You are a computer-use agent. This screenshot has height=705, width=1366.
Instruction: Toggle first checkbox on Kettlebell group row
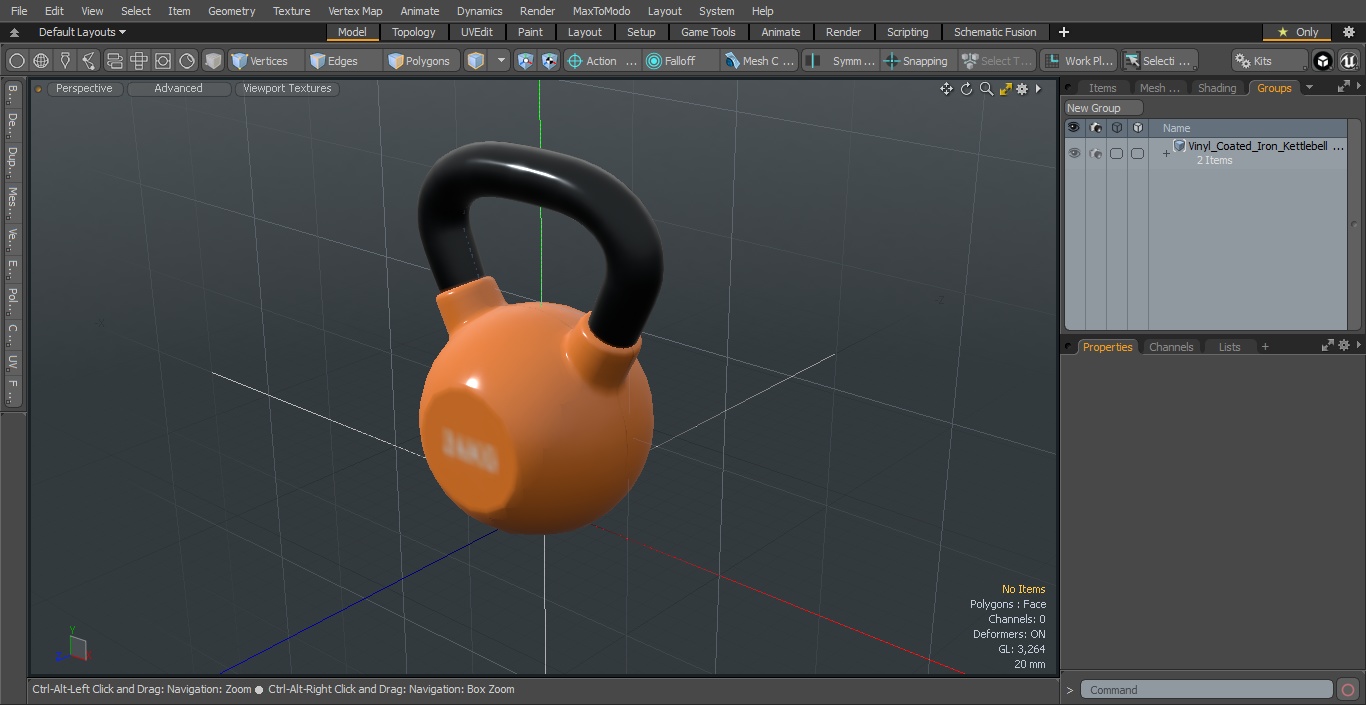[1116, 153]
